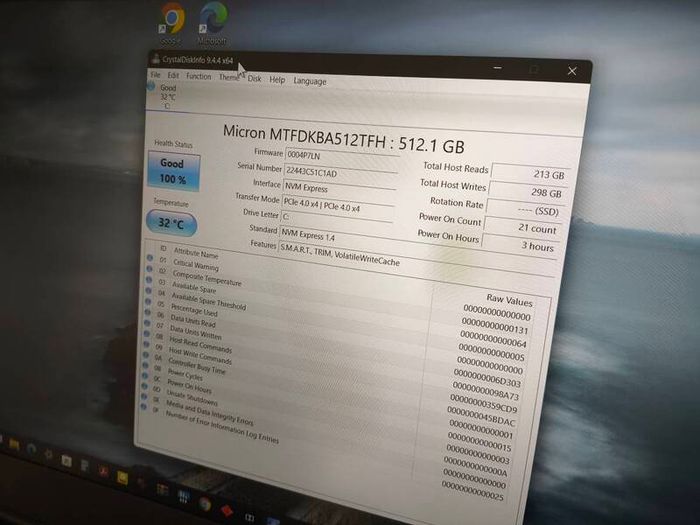Click status circle beside Percentage Used

(148, 301)
